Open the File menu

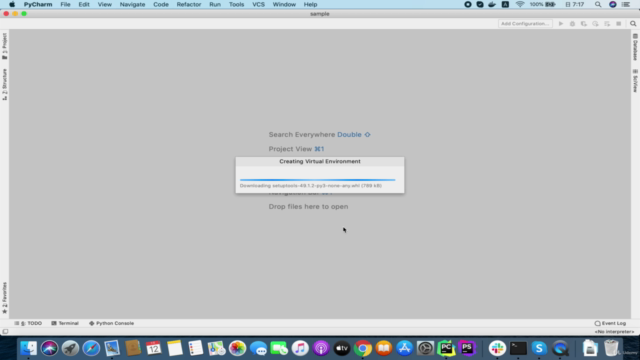click(x=65, y=4)
